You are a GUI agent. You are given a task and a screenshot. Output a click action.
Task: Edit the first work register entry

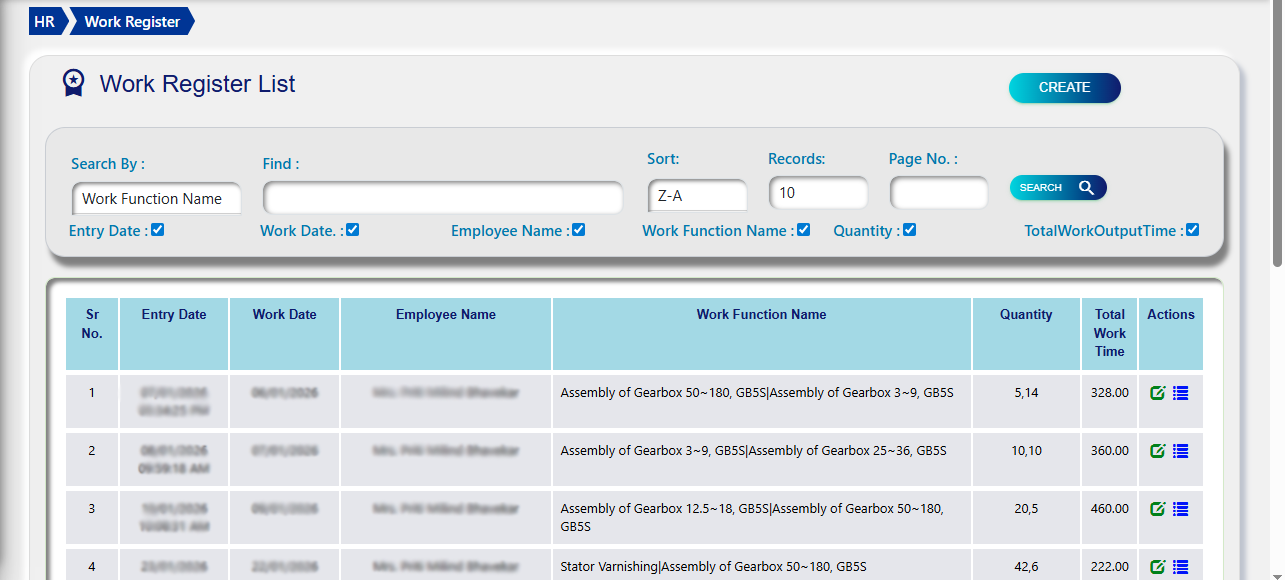(1158, 393)
